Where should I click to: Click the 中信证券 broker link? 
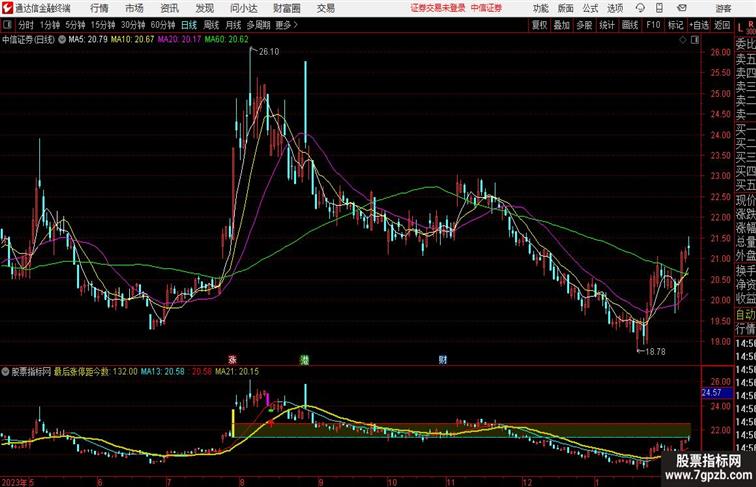pyautogui.click(x=486, y=8)
